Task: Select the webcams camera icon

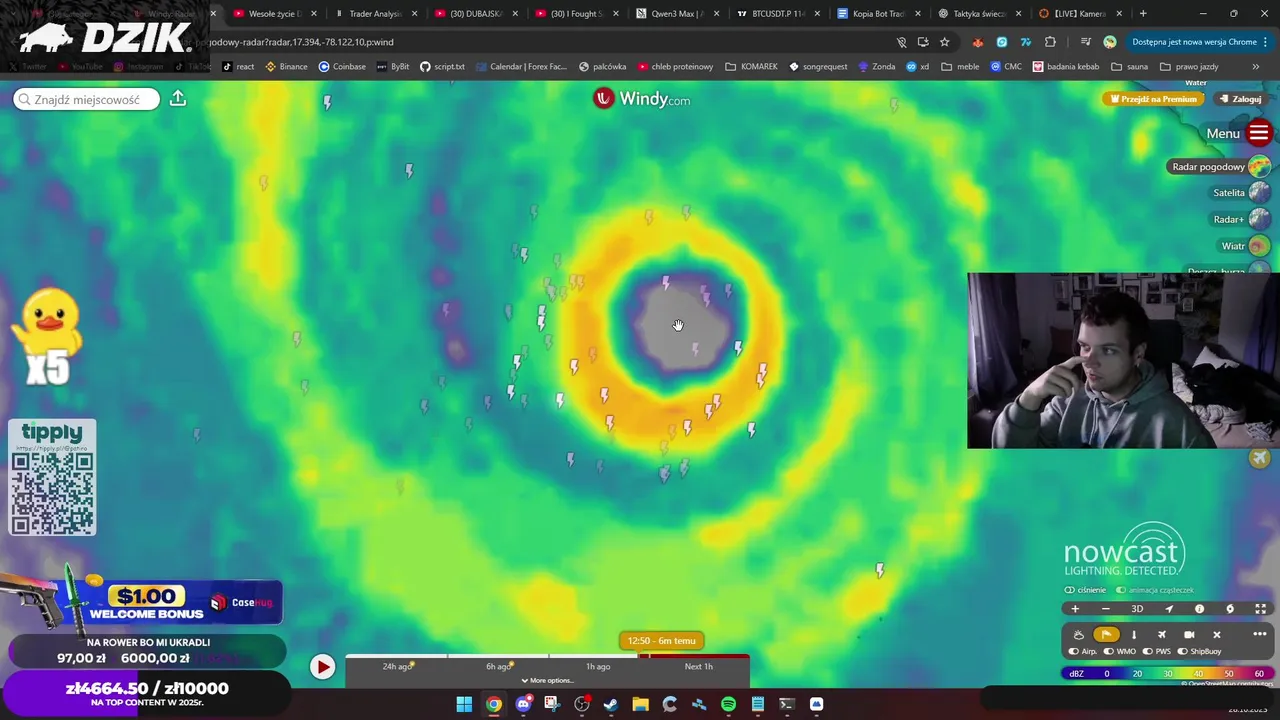Action: (1189, 635)
